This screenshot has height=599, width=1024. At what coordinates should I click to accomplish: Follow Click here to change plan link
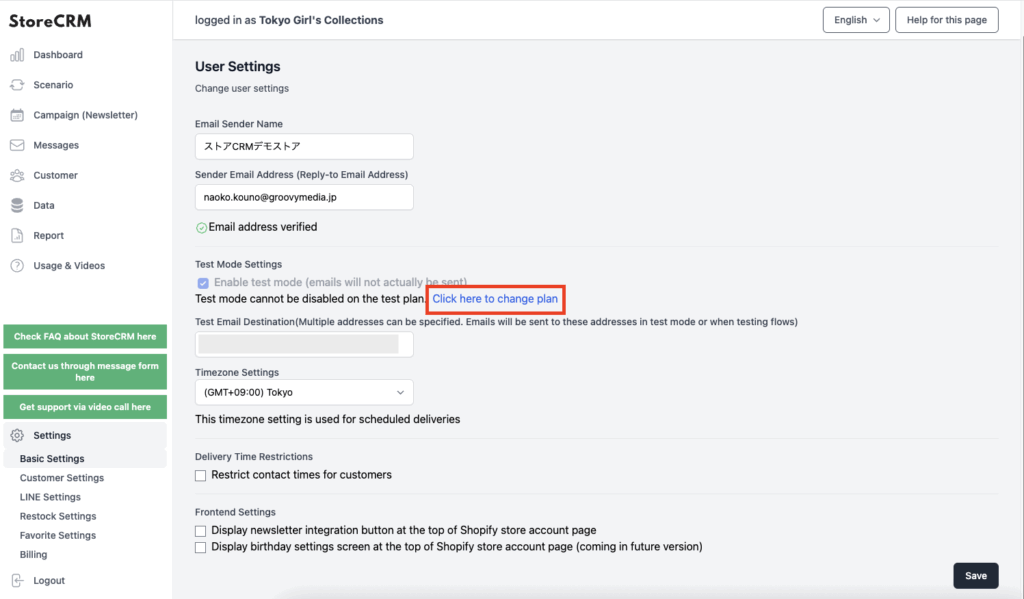[x=495, y=299]
